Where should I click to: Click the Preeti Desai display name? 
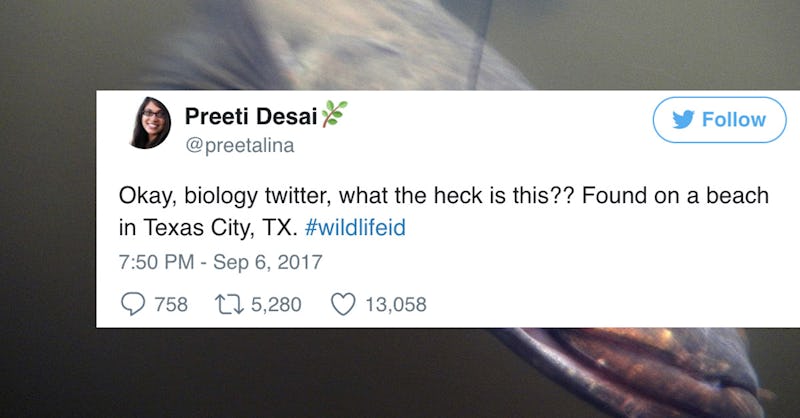tap(251, 116)
